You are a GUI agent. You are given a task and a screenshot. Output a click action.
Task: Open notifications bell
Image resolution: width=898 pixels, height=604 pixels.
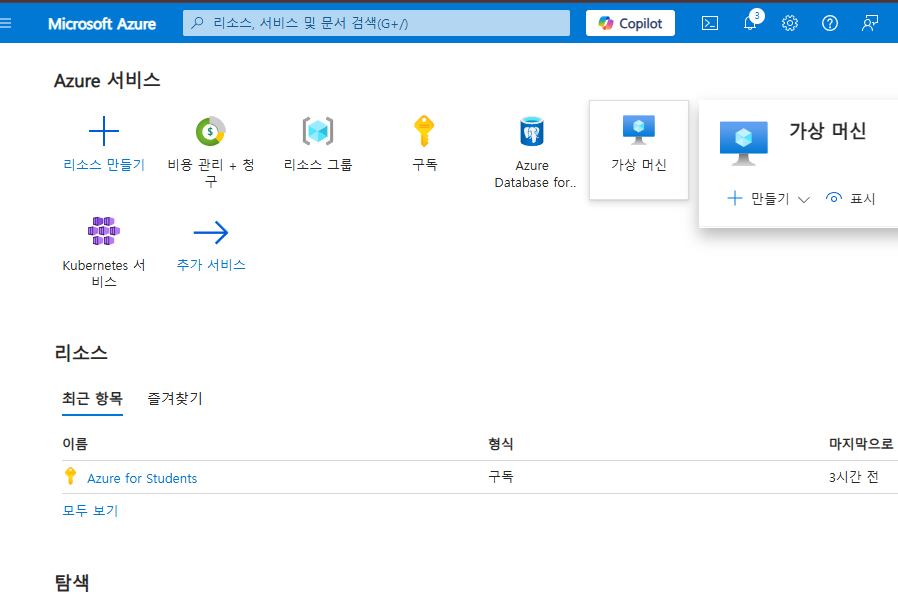pyautogui.click(x=750, y=23)
